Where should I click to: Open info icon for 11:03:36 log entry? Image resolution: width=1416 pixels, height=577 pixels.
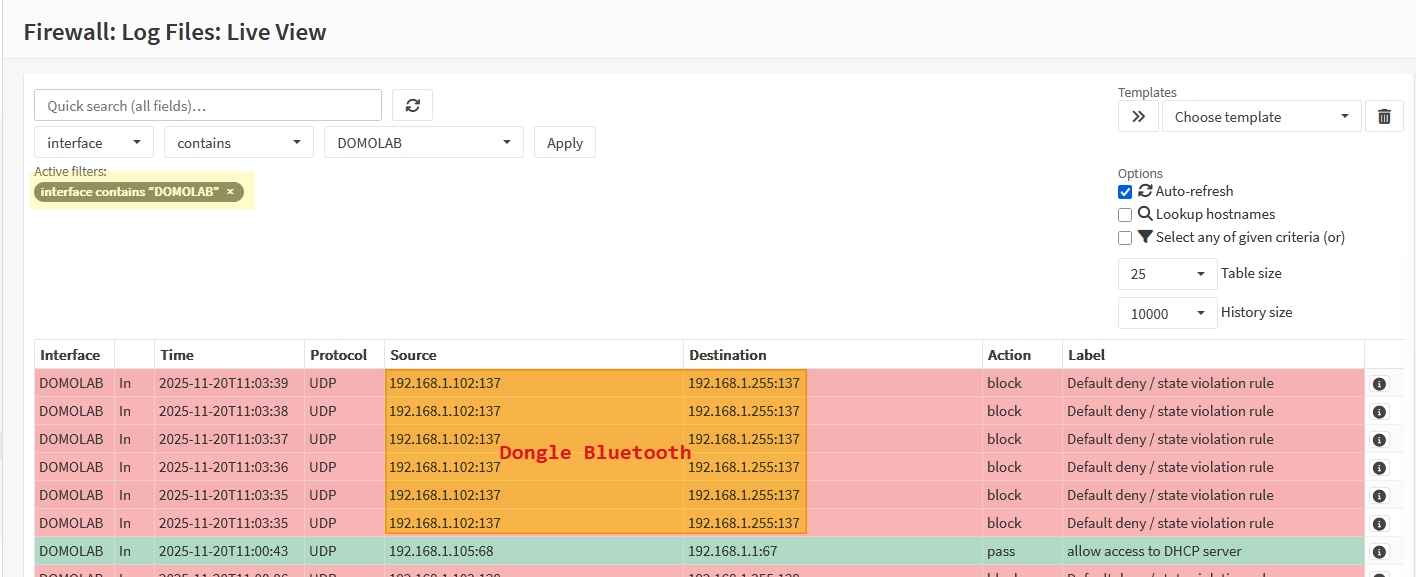(1379, 468)
